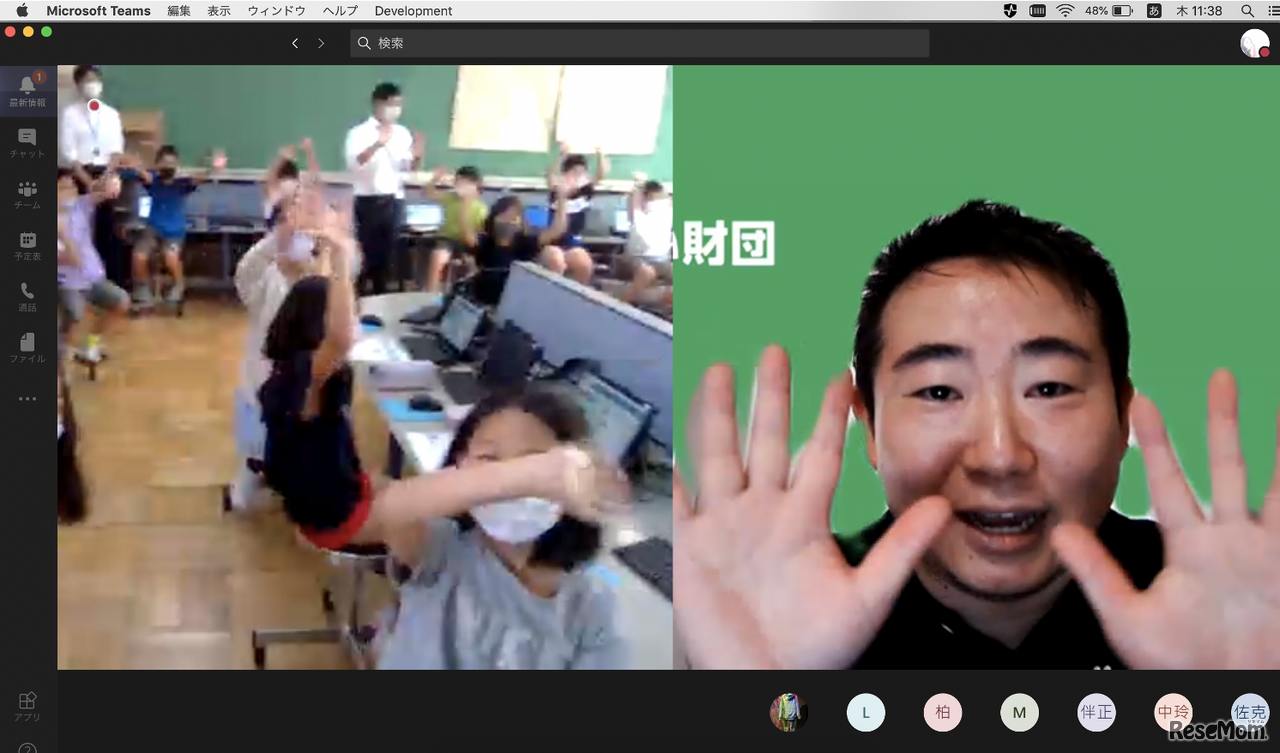Show more apps via the ellipsis icon

27,399
